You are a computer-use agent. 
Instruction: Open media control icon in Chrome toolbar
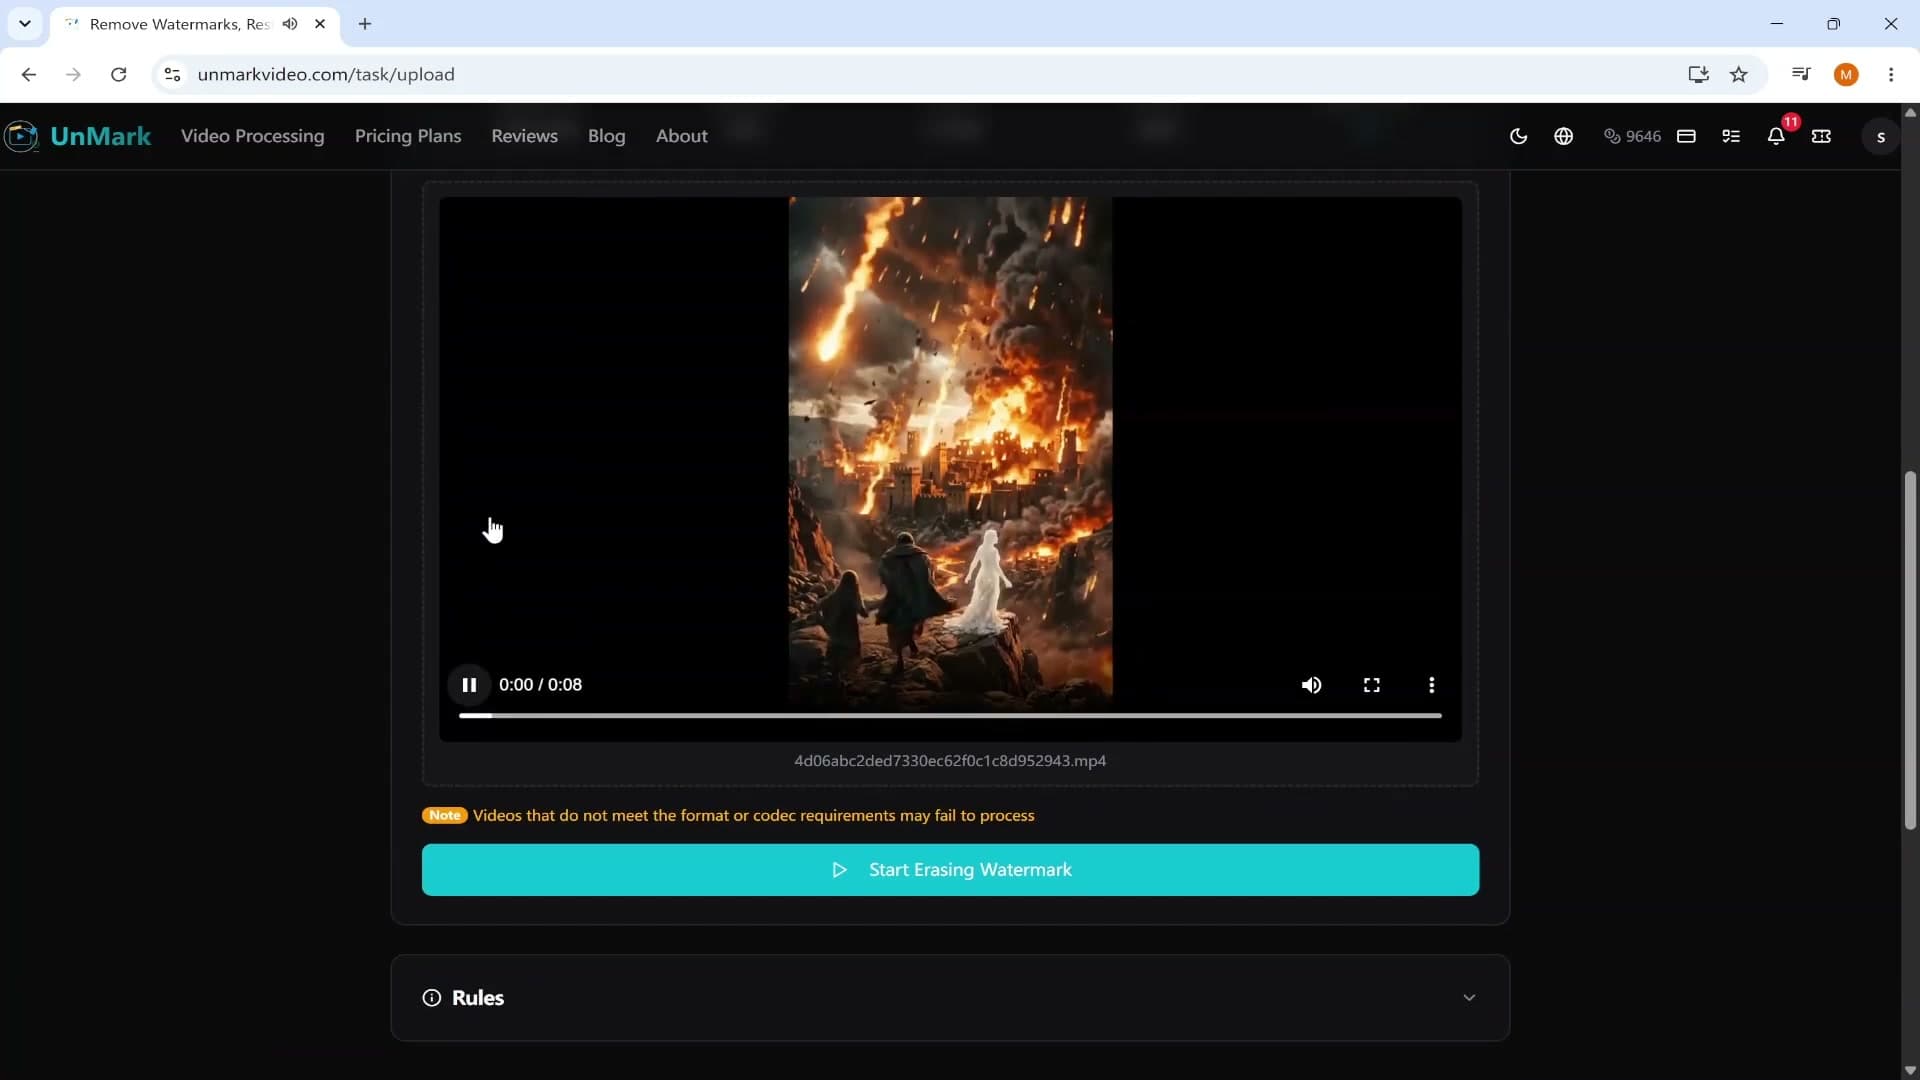1801,75
